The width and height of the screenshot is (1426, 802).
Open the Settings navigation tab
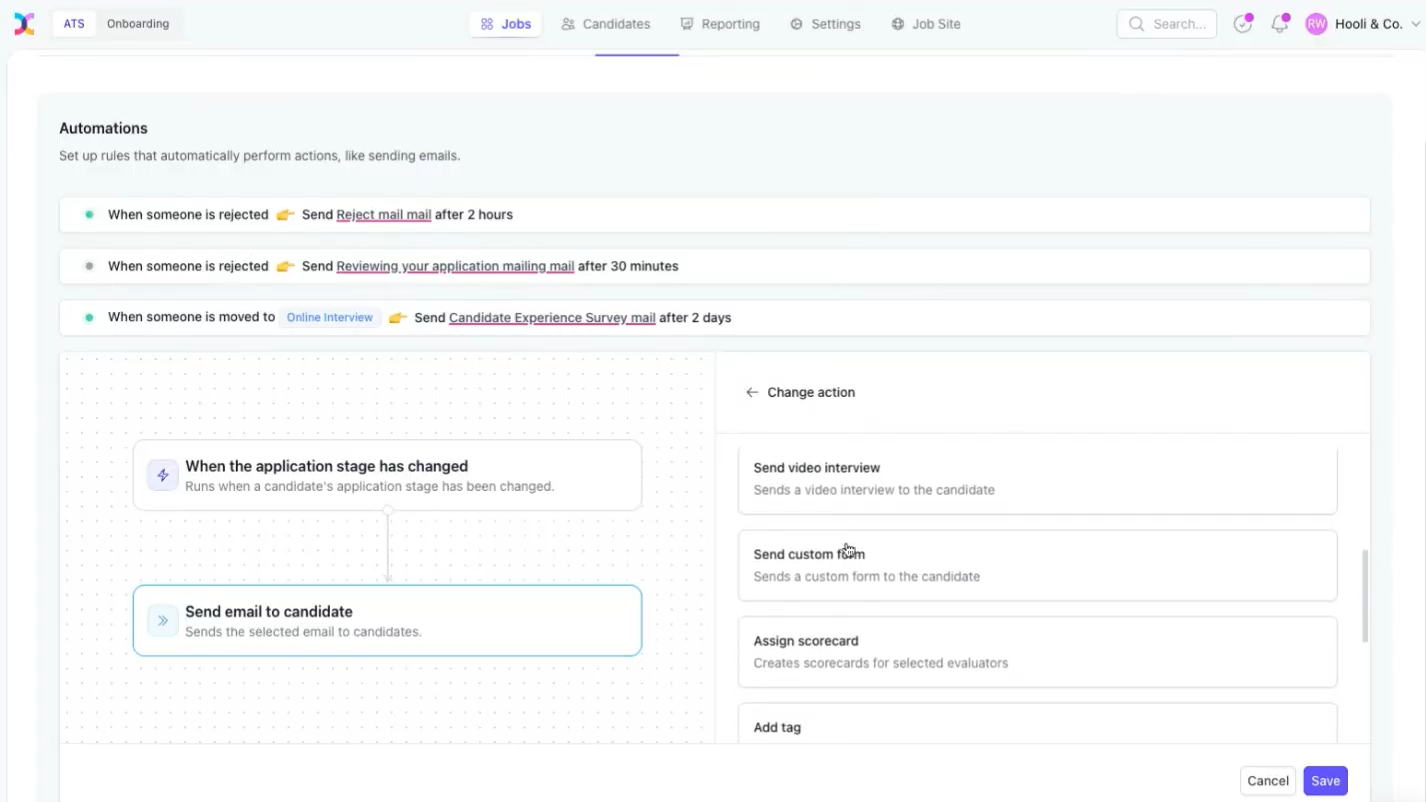[x=825, y=24]
